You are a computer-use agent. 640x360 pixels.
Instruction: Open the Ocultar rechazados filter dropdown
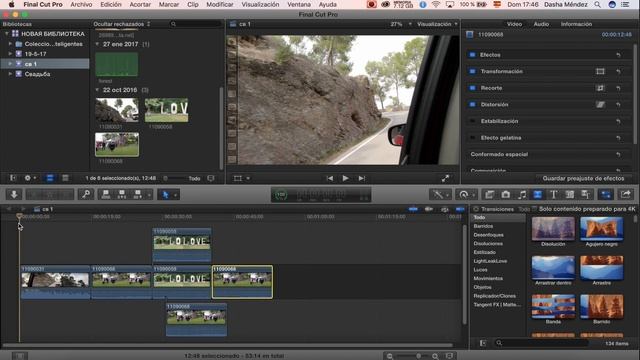pos(122,24)
